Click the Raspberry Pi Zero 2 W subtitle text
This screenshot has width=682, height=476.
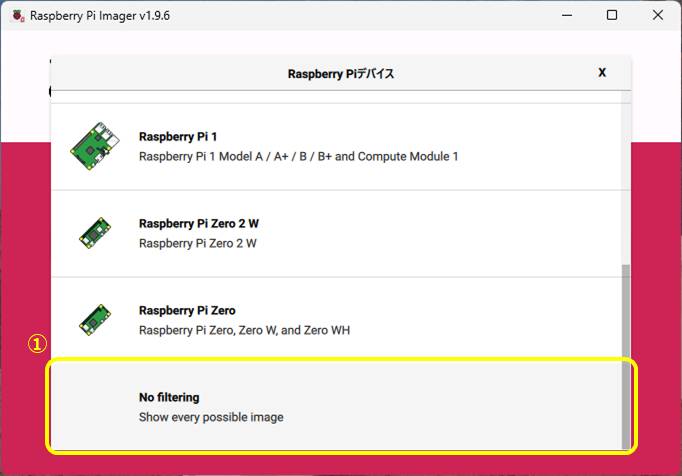pyautogui.click(x=197, y=243)
